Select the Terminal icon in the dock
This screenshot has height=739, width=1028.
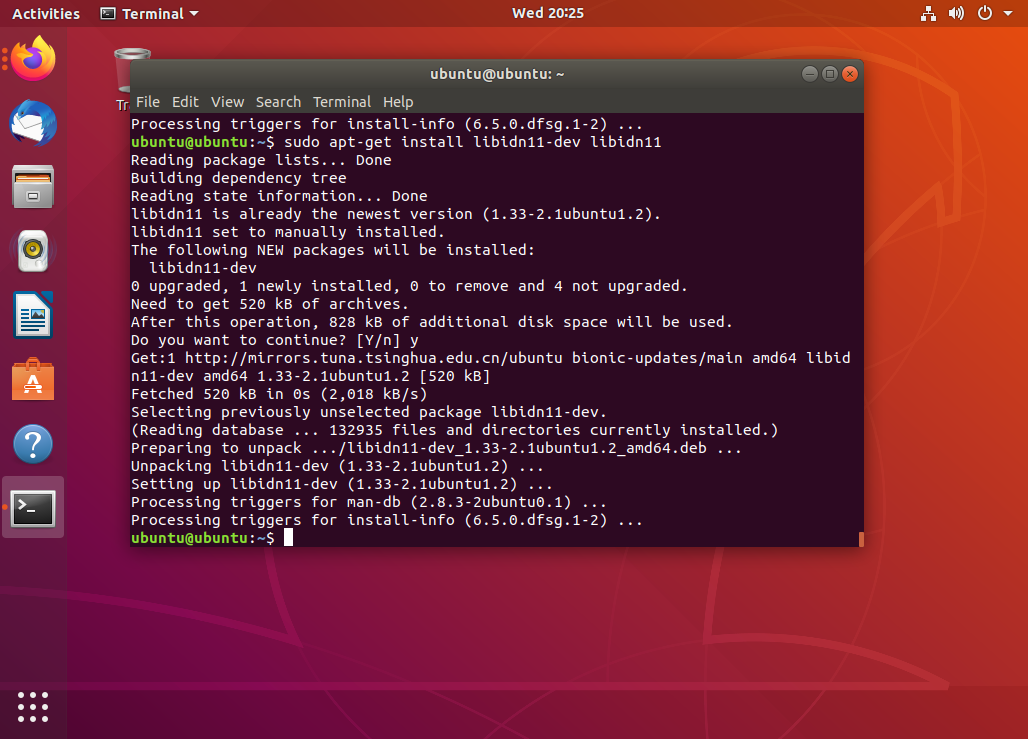point(33,507)
